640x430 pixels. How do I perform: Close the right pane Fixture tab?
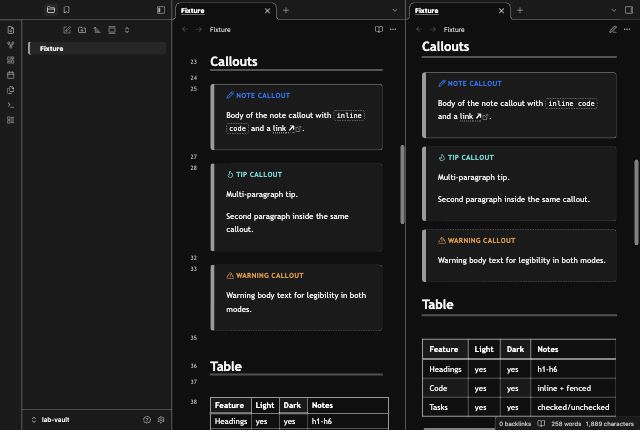[x=501, y=11]
